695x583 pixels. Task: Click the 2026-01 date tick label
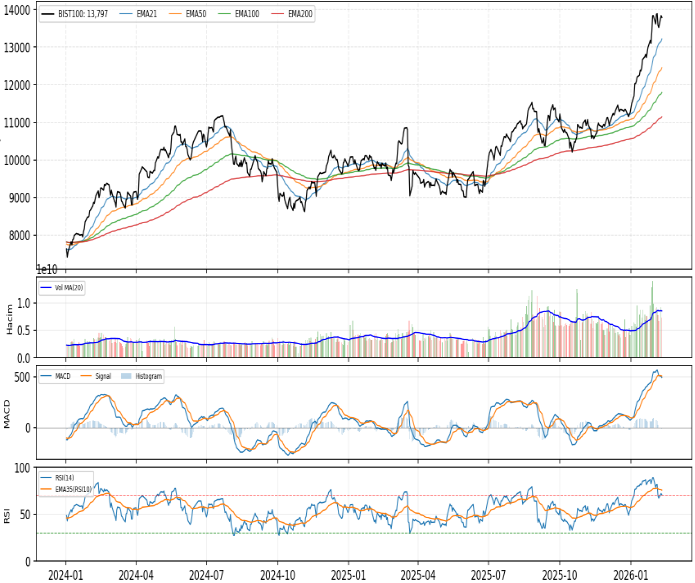[630, 576]
